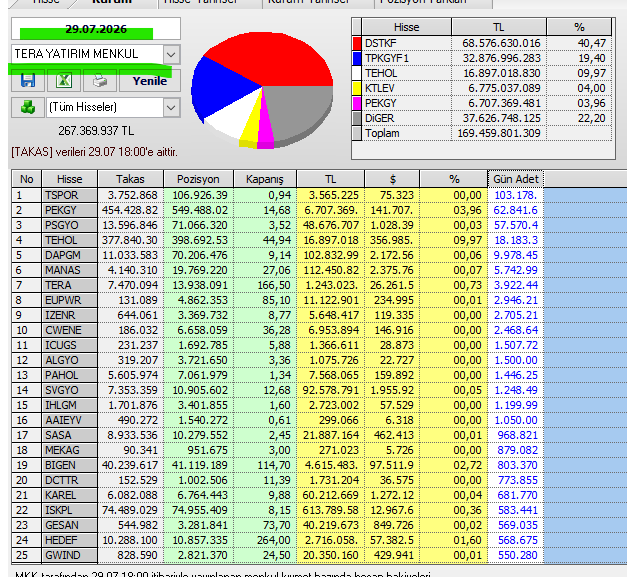Select the MEKAG ticker cell

(70, 450)
